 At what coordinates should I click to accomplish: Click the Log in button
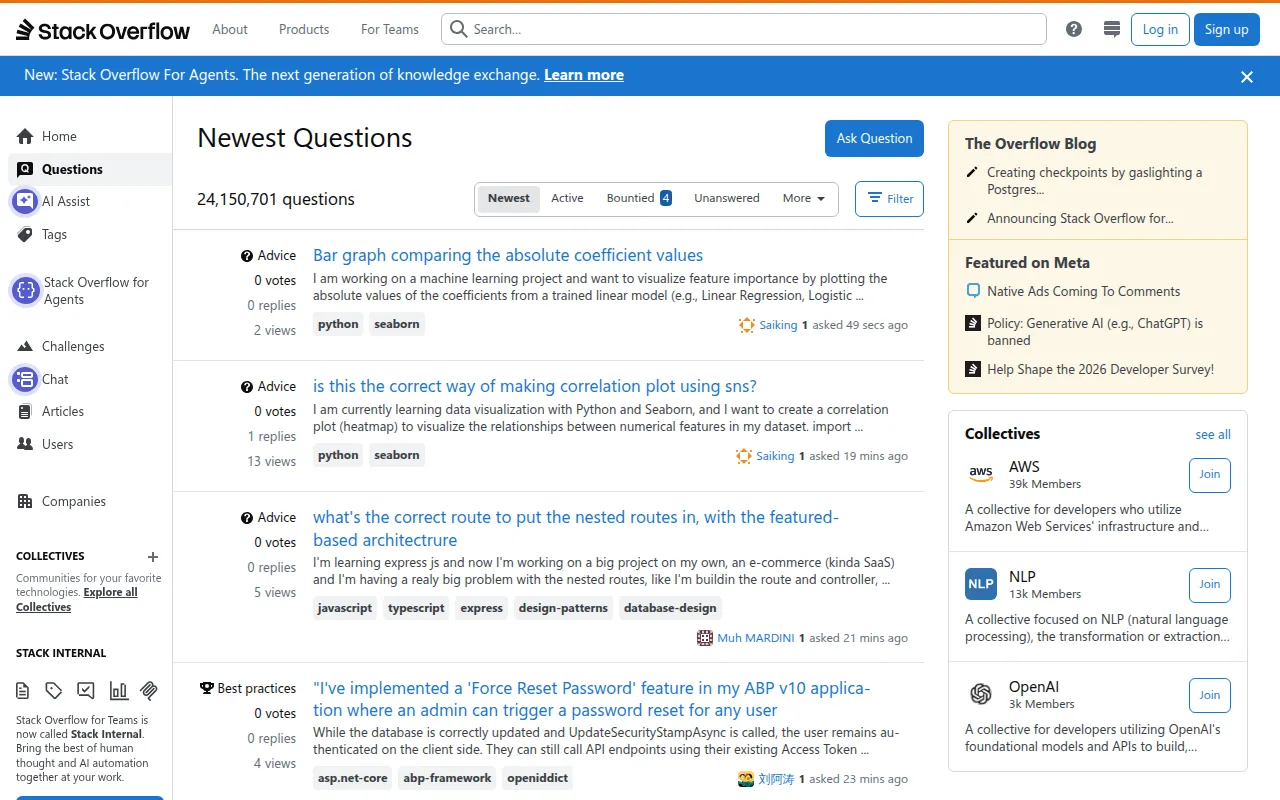(x=1160, y=29)
